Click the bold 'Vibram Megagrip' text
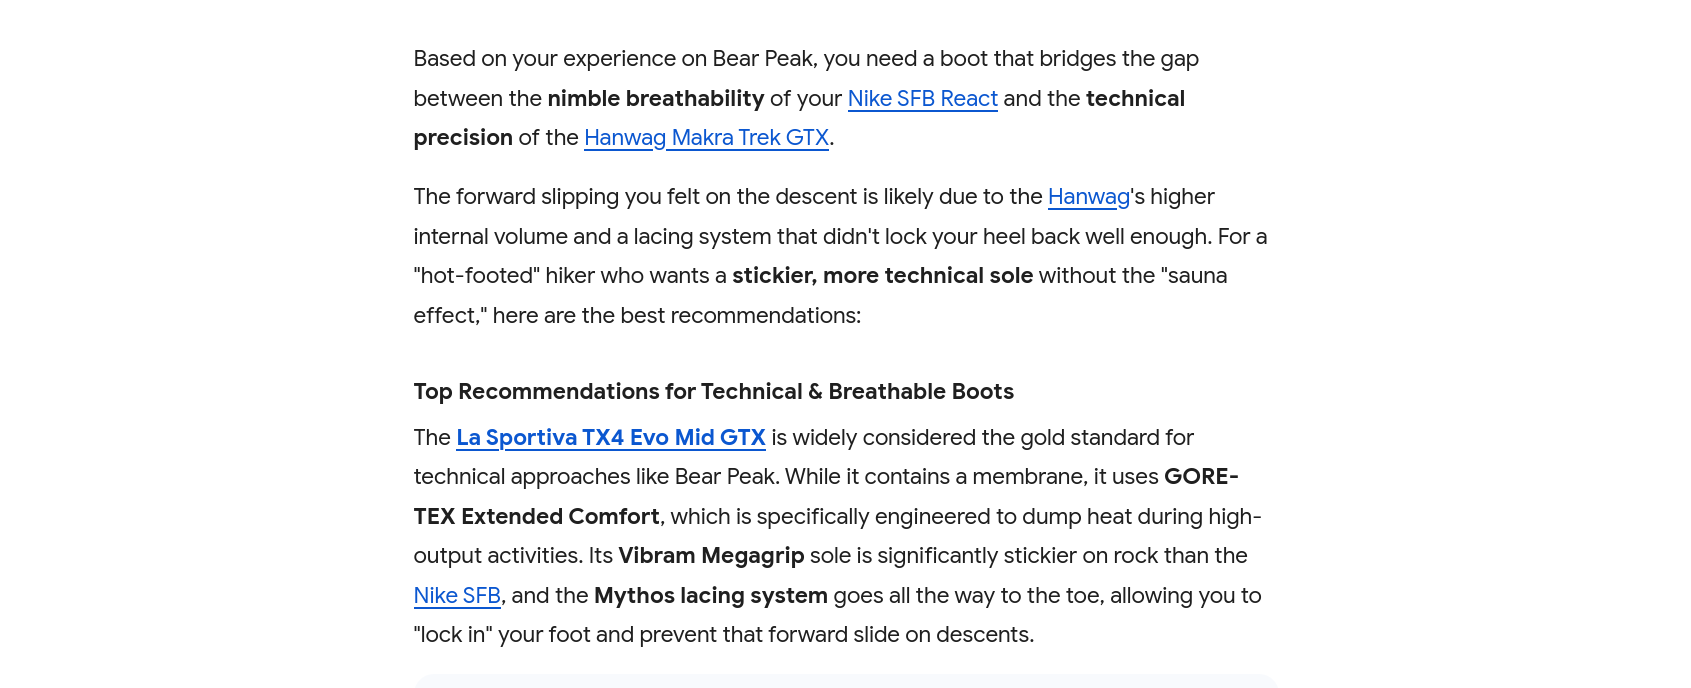Viewport: 1691px width, 688px height. coord(711,556)
